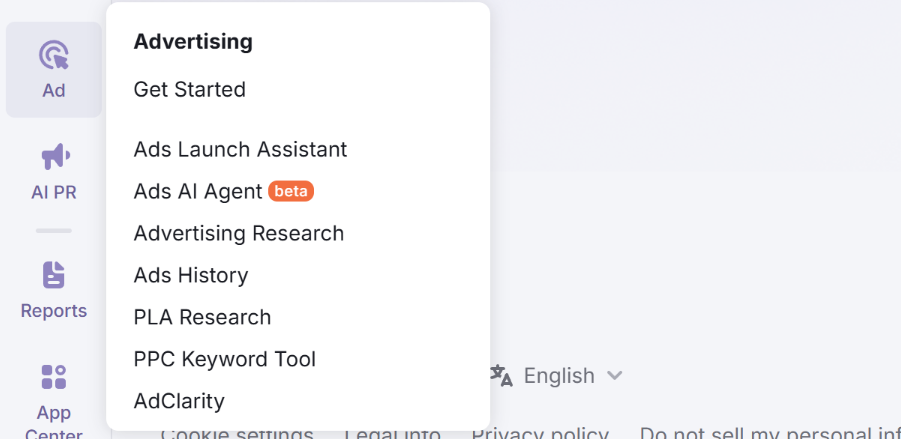Expand the English language chevron
This screenshot has width=901, height=439.
coord(615,376)
